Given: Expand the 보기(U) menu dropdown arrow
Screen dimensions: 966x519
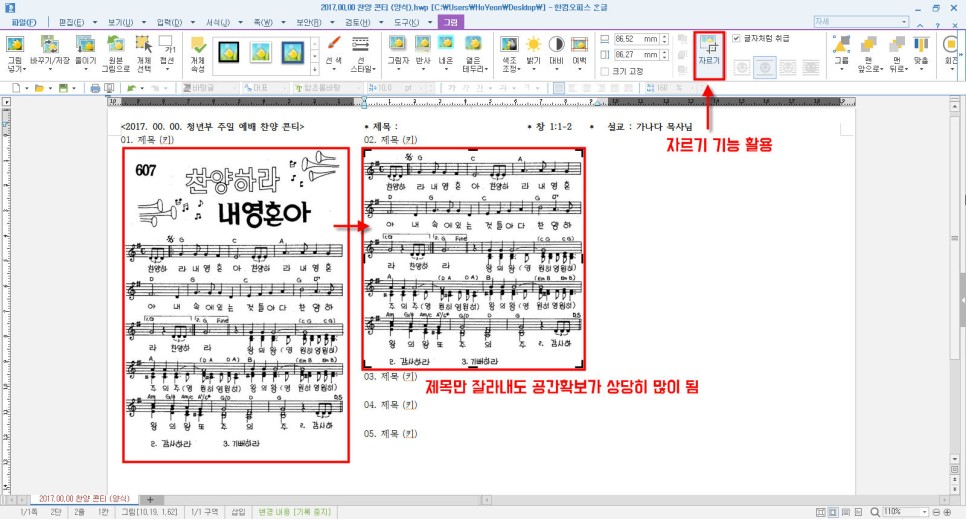Looking at the screenshot, I should (x=144, y=22).
